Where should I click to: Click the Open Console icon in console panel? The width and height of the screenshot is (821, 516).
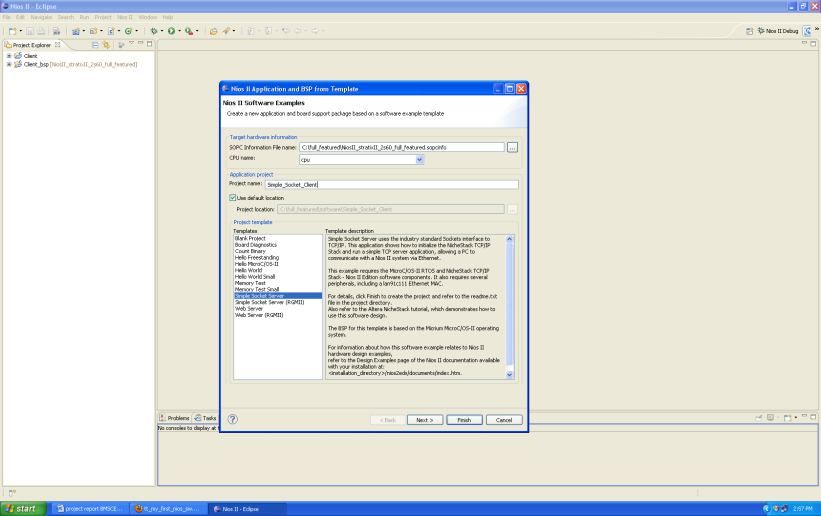pos(787,418)
